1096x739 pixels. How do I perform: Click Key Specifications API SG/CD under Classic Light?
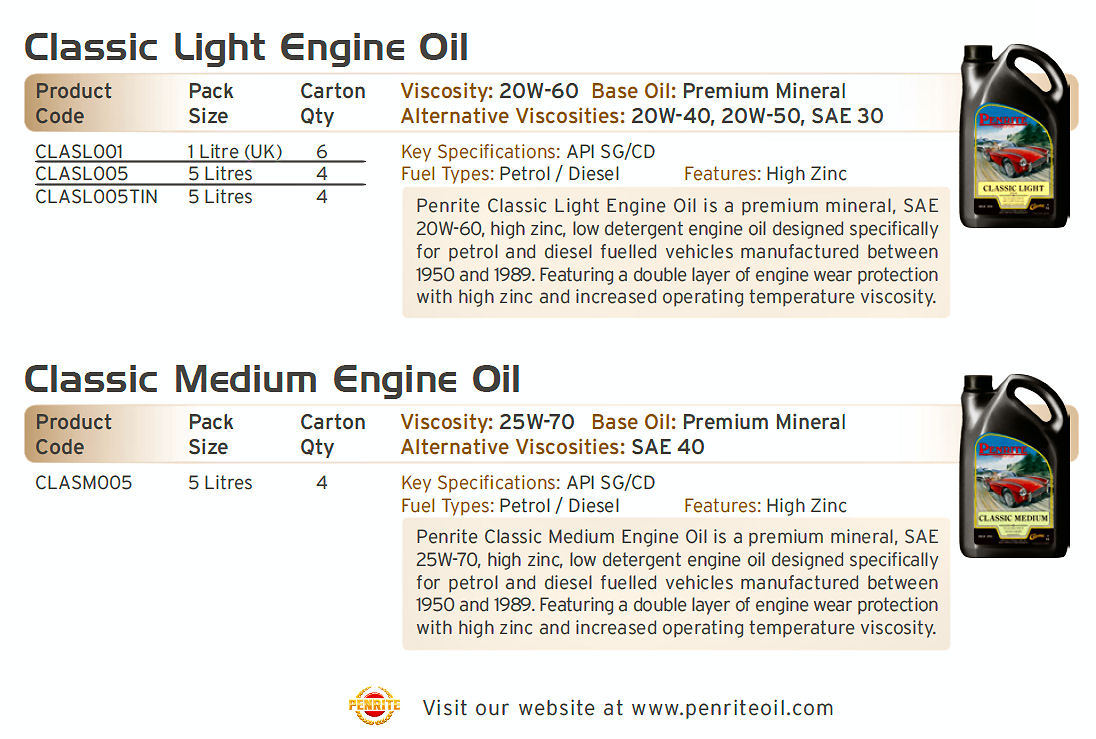[x=528, y=152]
